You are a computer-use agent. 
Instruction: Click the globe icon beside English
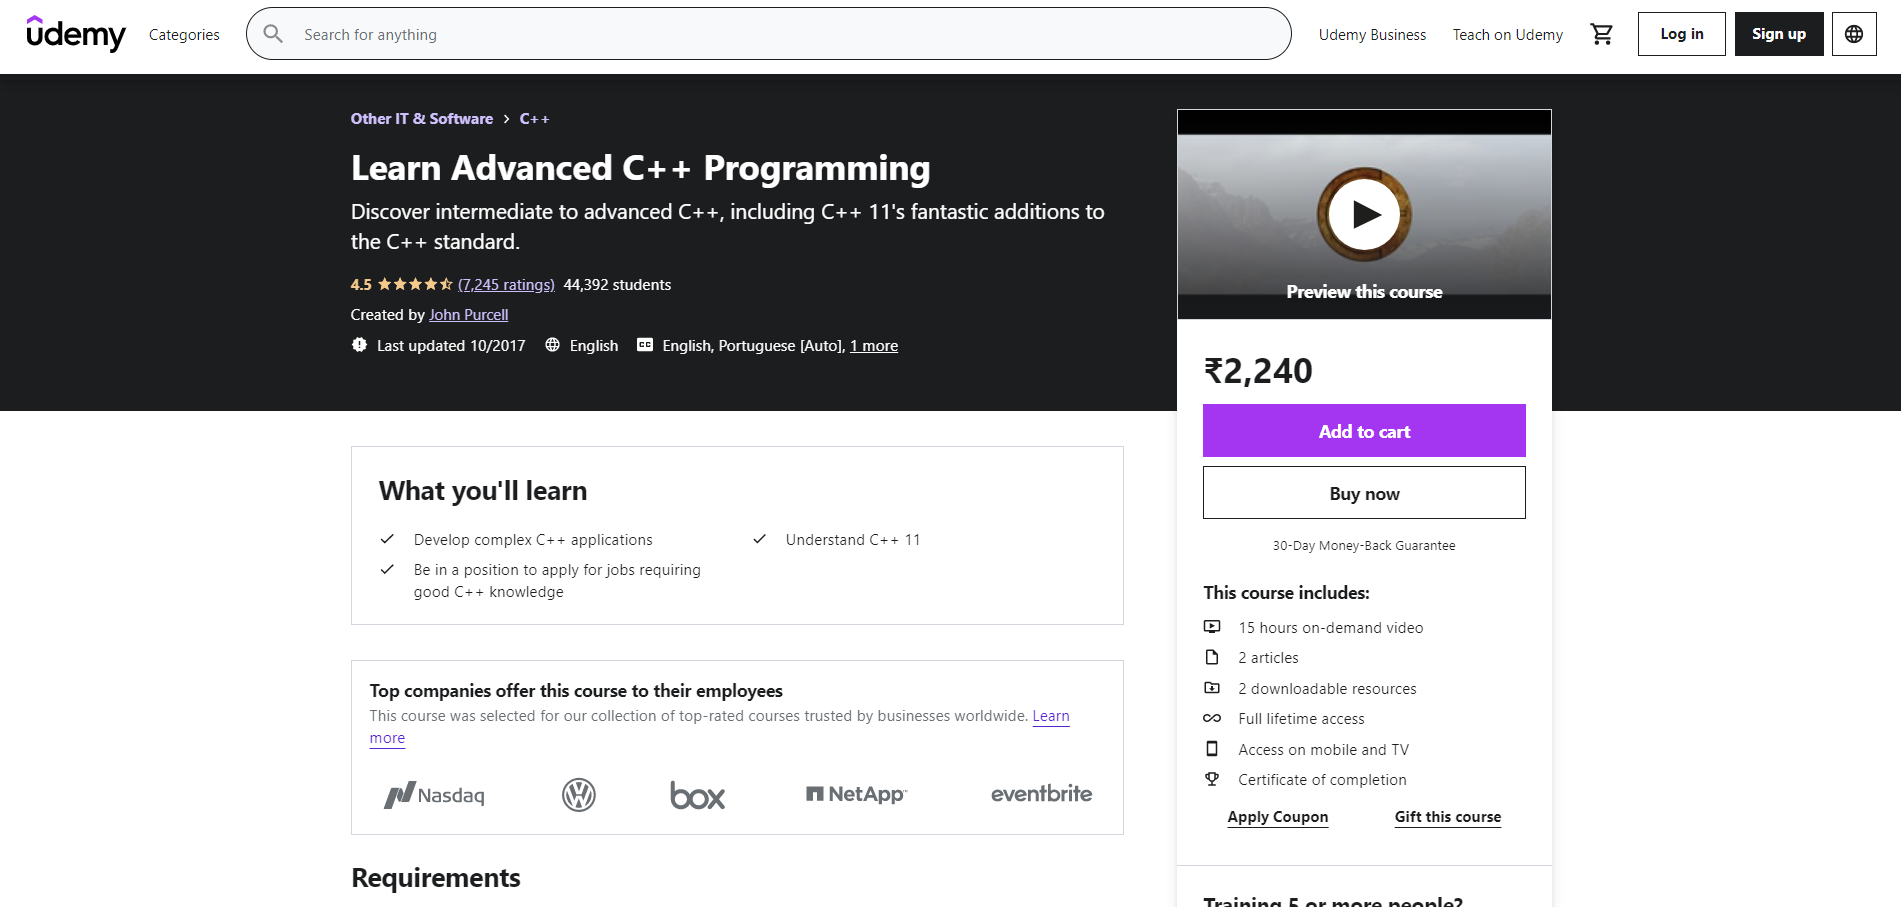pyautogui.click(x=552, y=345)
